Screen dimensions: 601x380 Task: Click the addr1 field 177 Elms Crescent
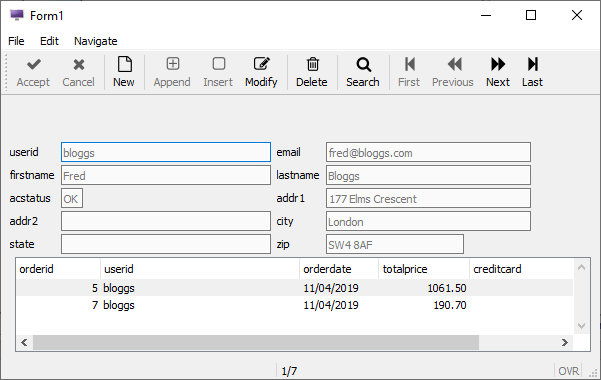coord(428,198)
